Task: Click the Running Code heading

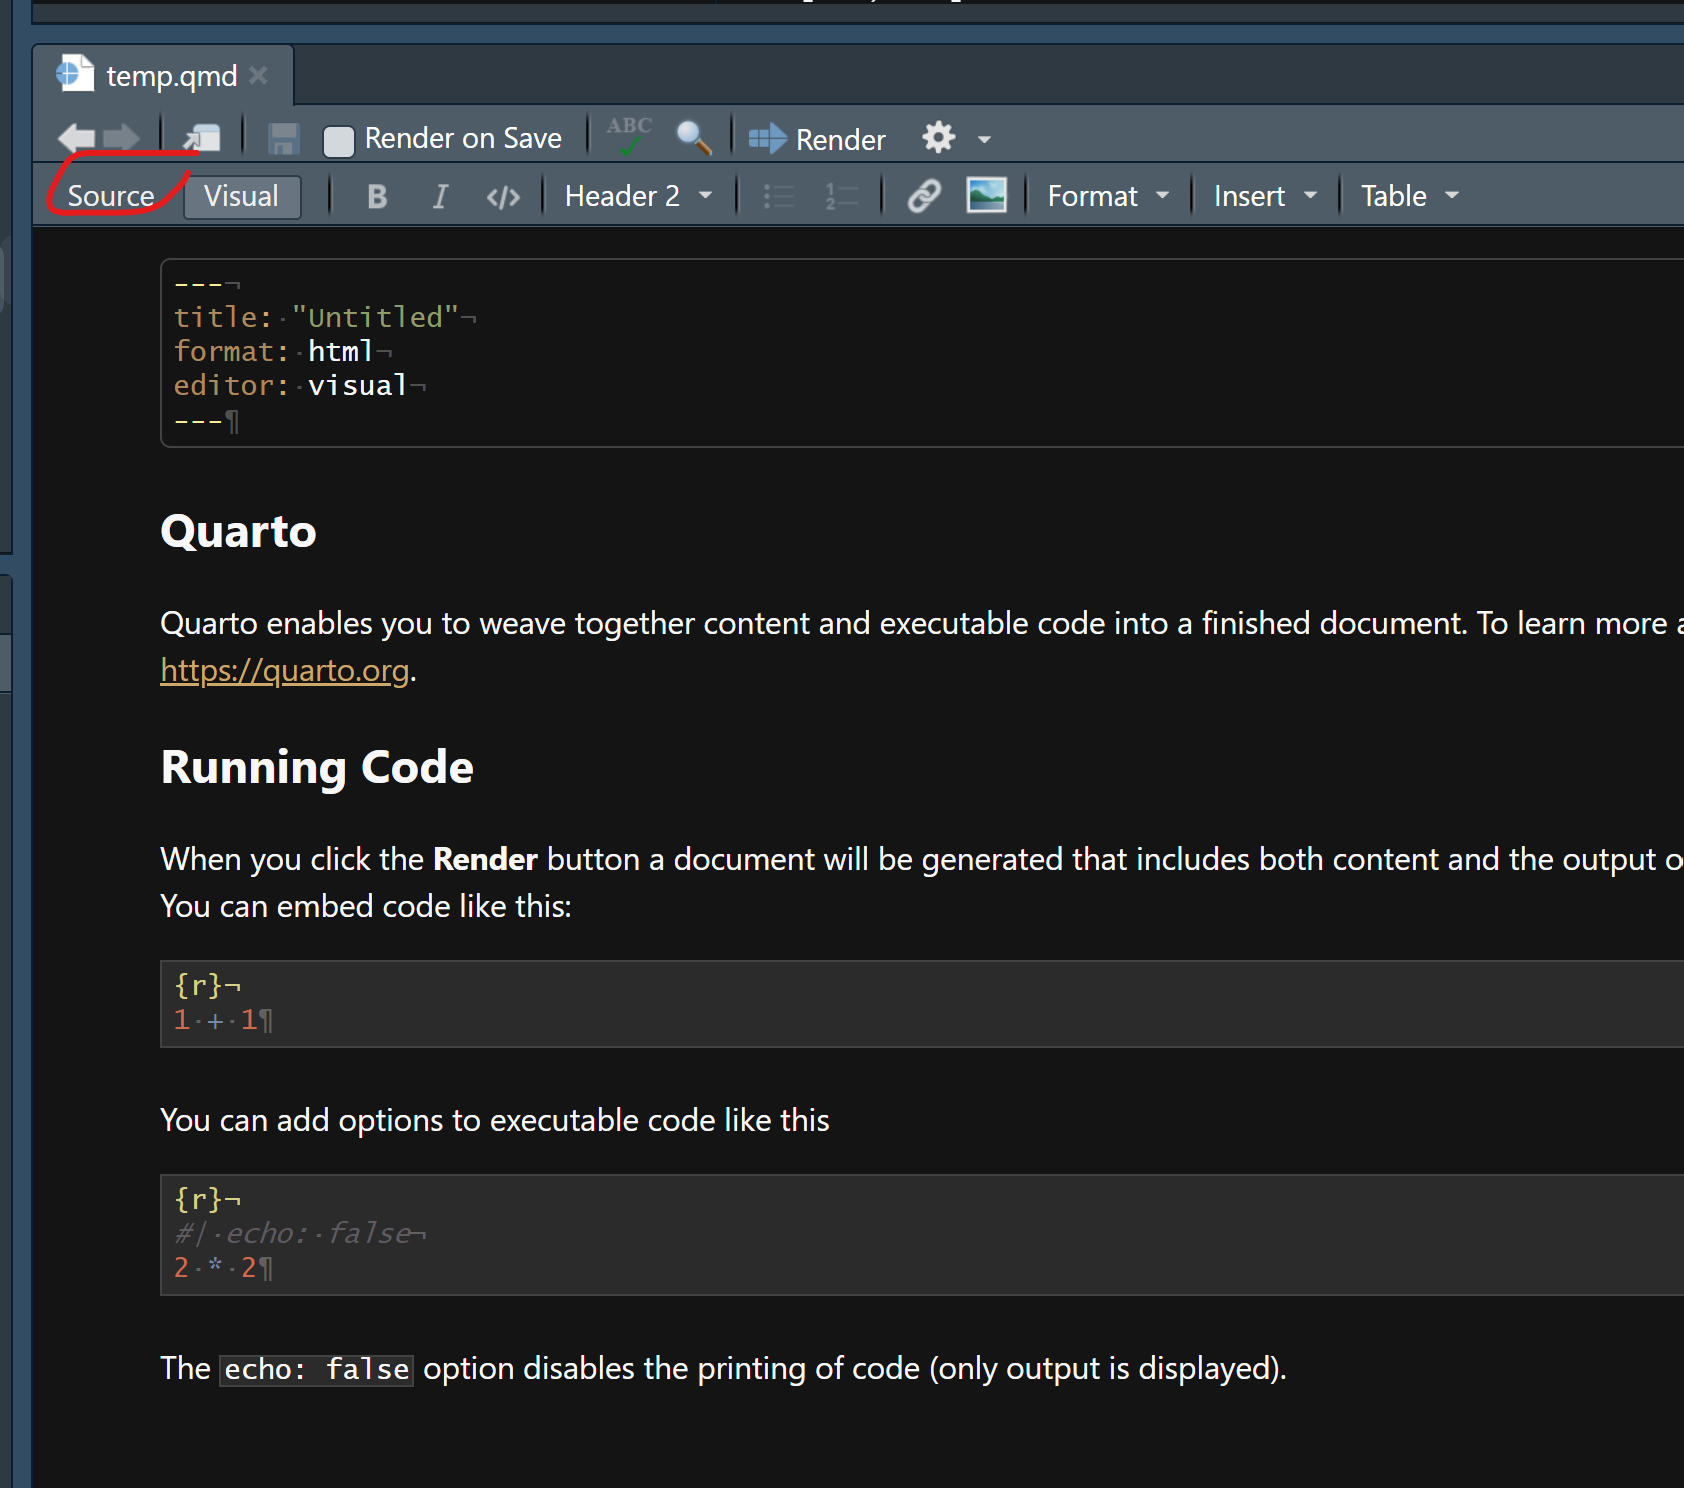Action: click(317, 768)
